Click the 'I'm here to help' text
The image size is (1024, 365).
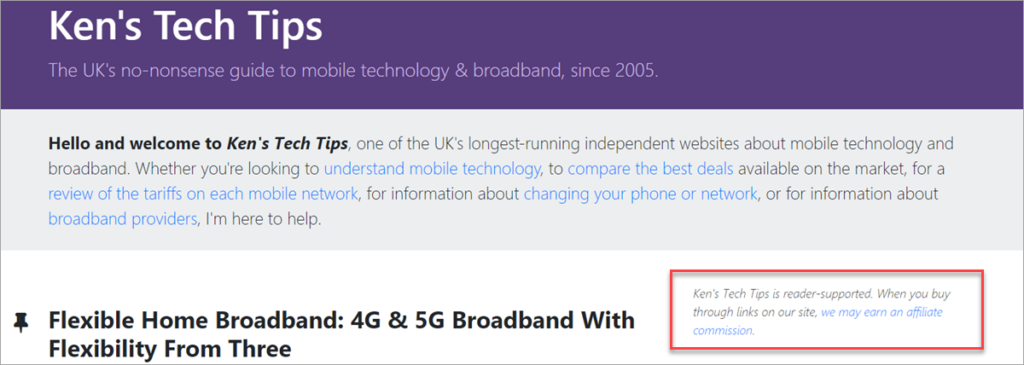pos(263,219)
